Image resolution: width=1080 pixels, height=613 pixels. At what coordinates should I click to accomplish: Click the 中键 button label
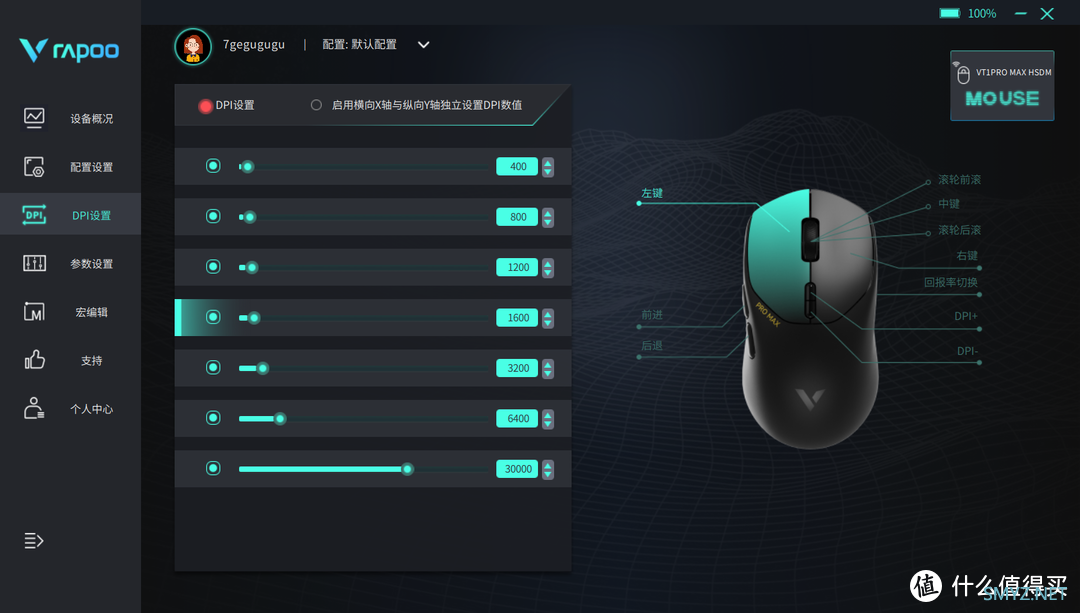point(949,204)
